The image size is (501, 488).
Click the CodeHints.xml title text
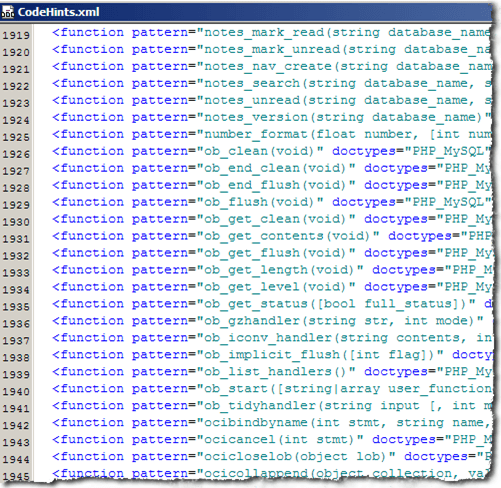59,12
